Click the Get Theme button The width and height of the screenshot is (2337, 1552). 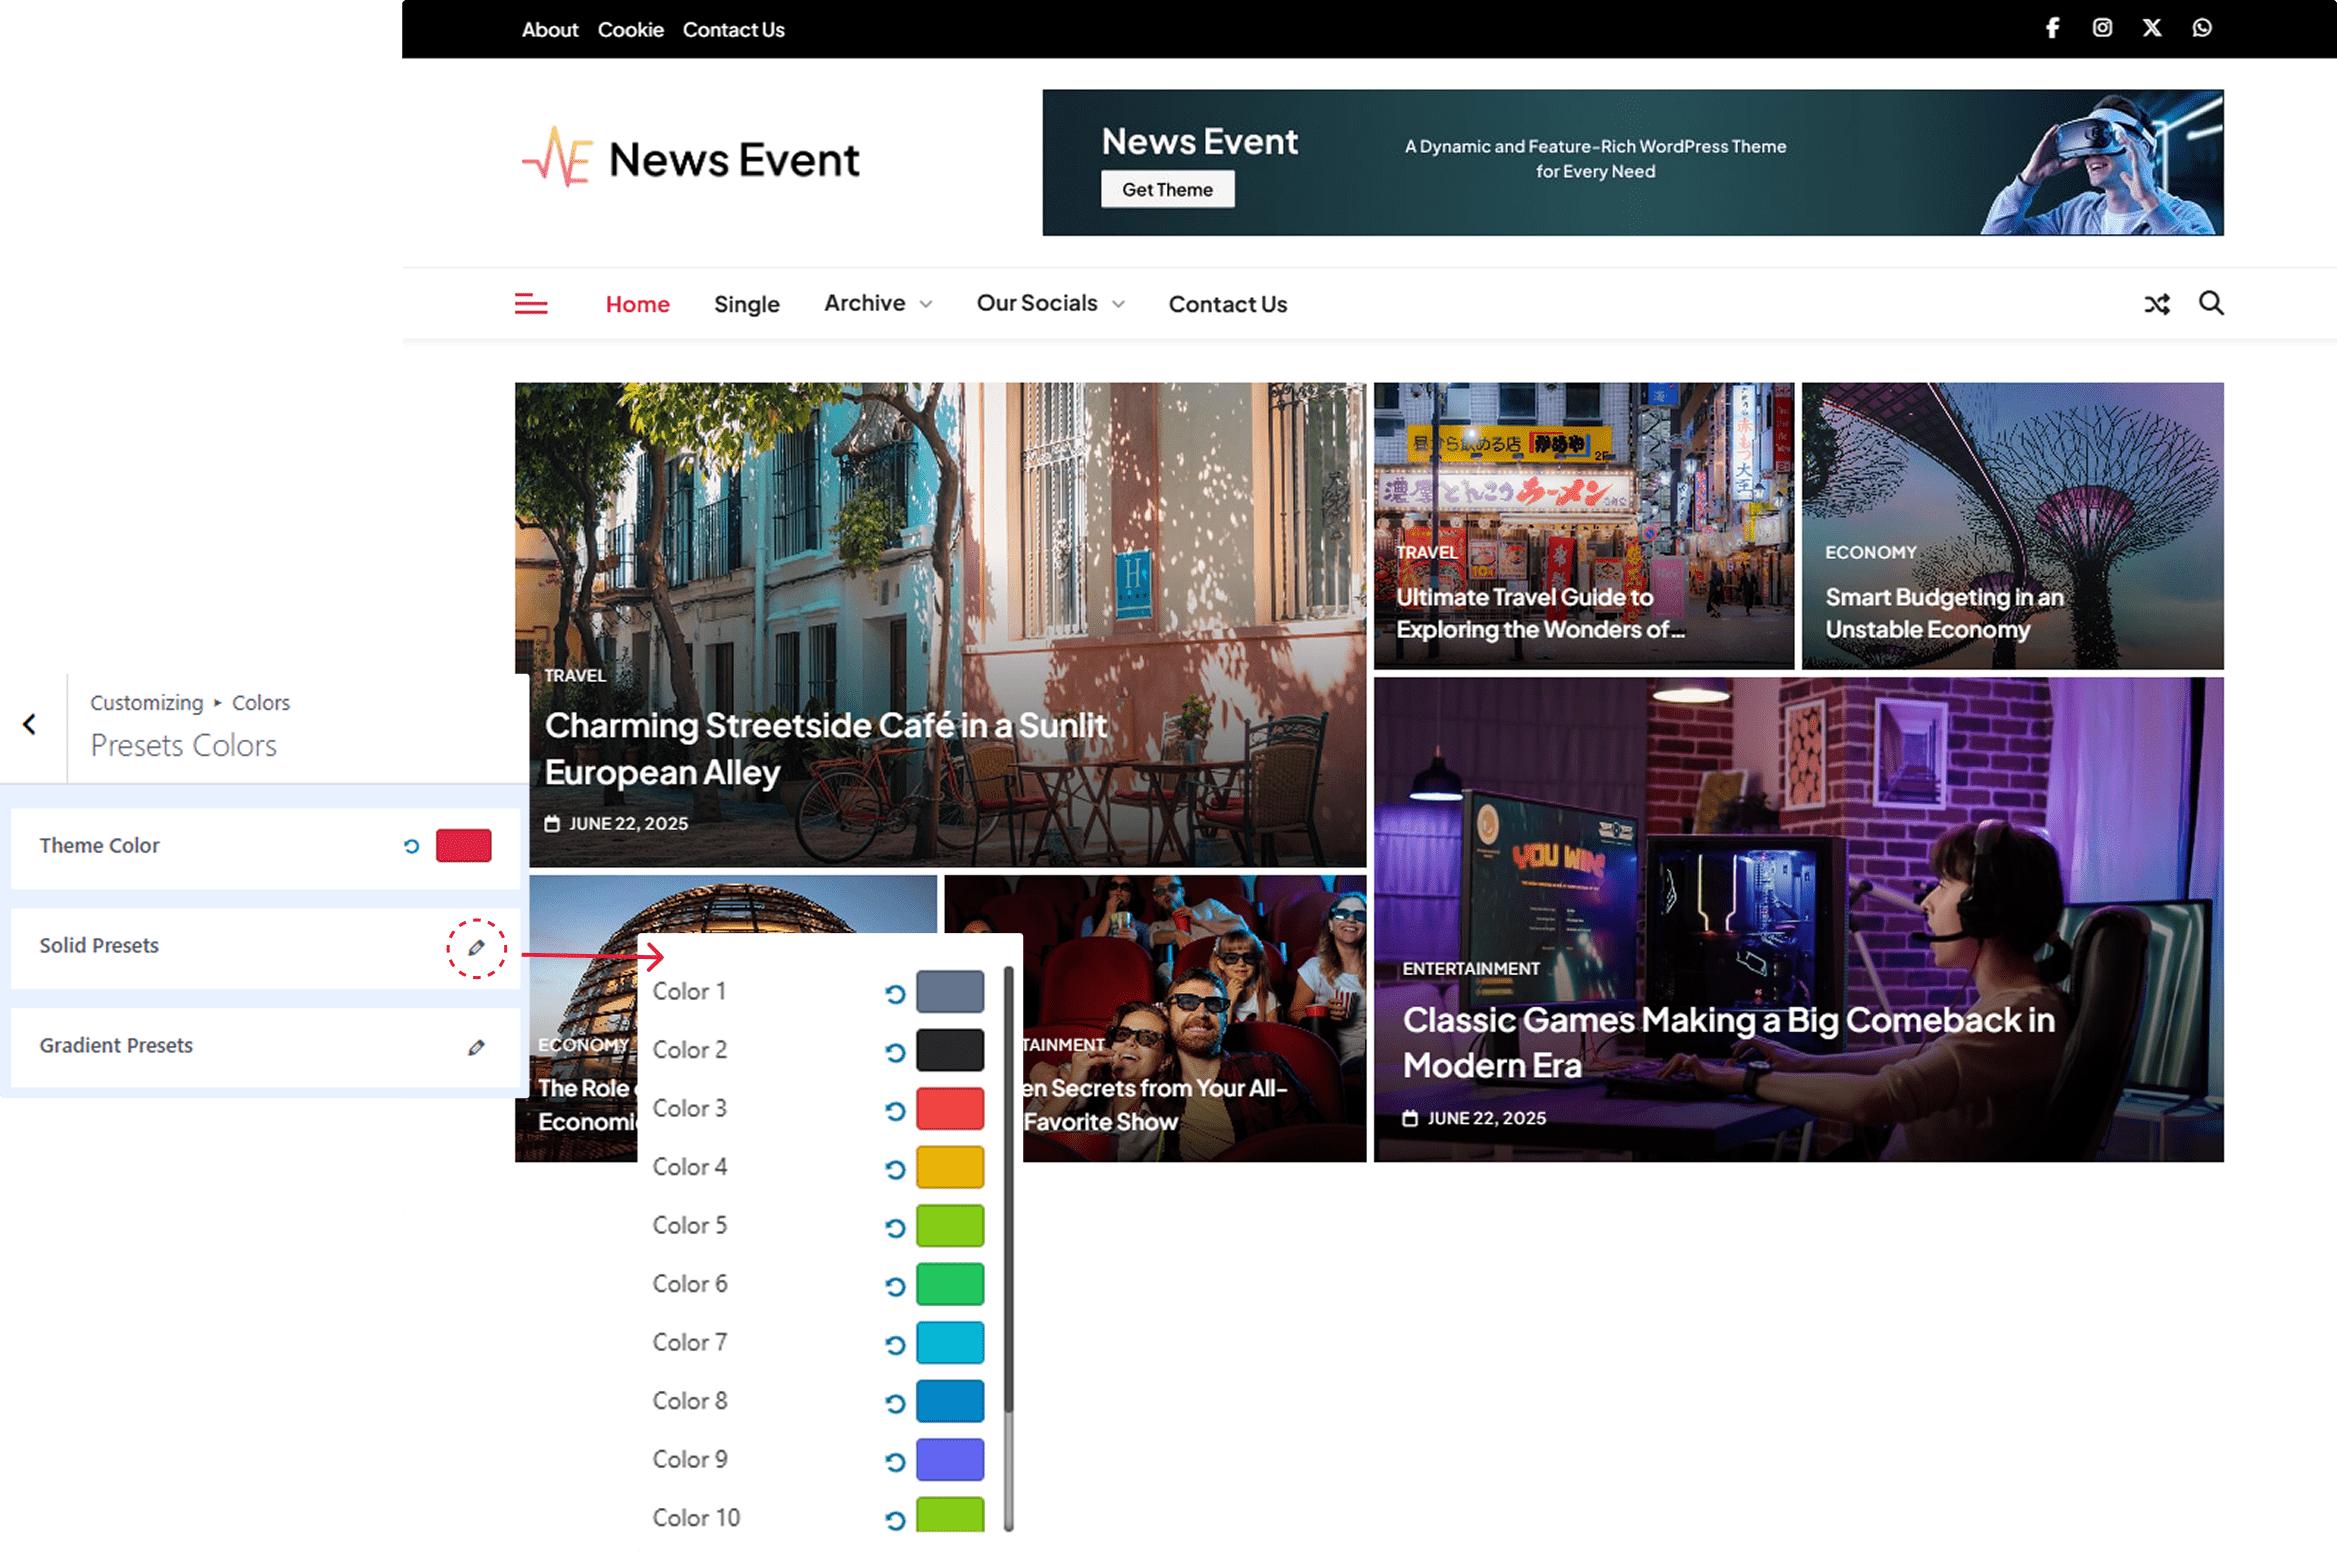coord(1167,189)
